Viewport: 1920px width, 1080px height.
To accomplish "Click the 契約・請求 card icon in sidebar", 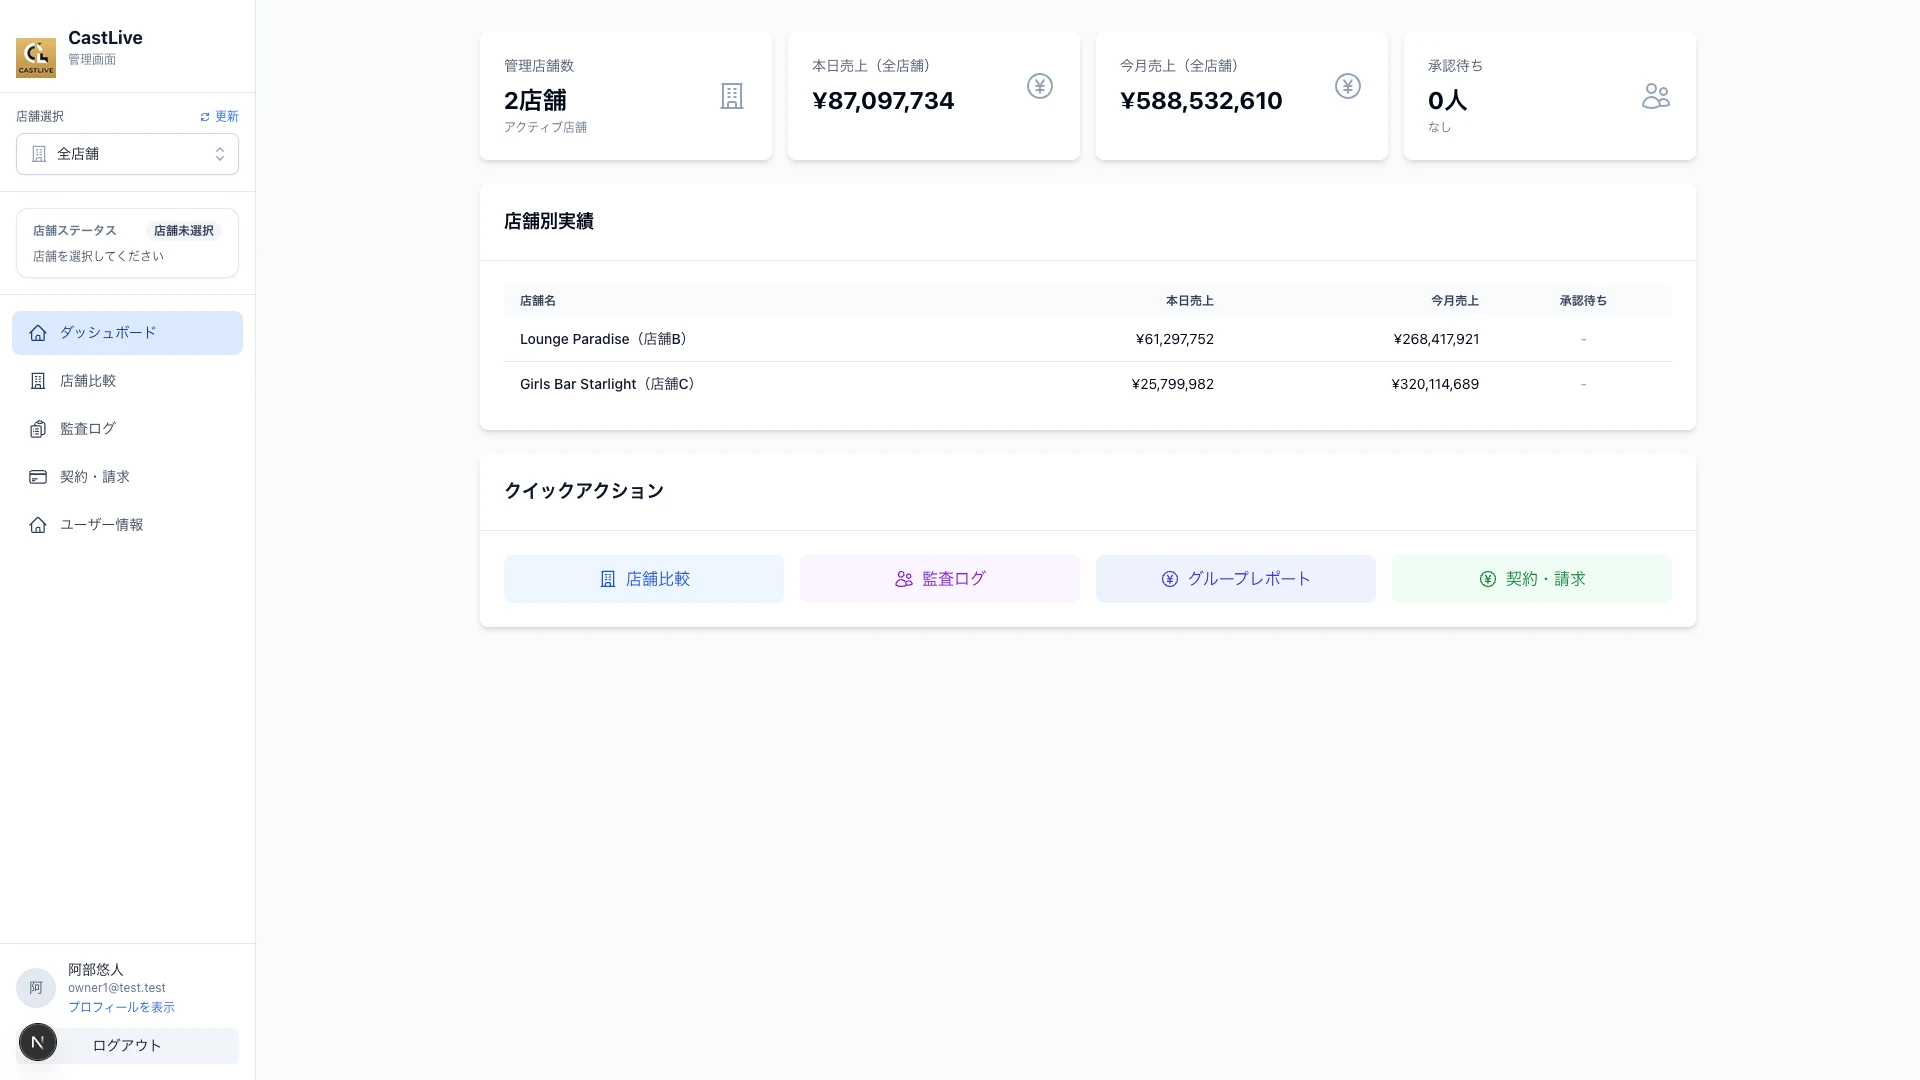I will pos(38,477).
